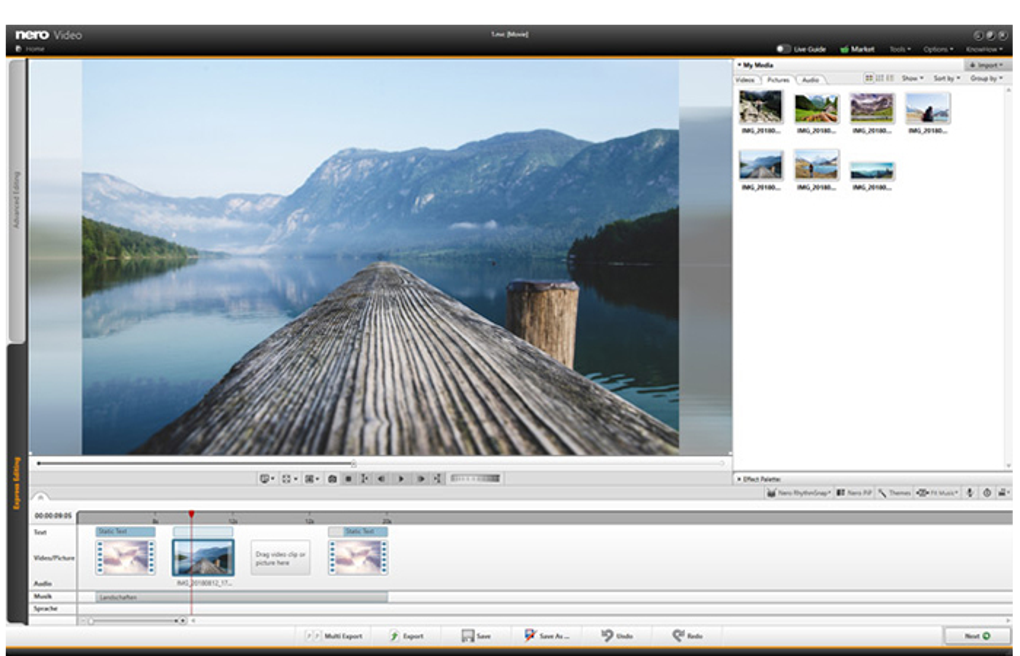The width and height of the screenshot is (1020, 656).
Task: Play the preview video
Action: 401,478
